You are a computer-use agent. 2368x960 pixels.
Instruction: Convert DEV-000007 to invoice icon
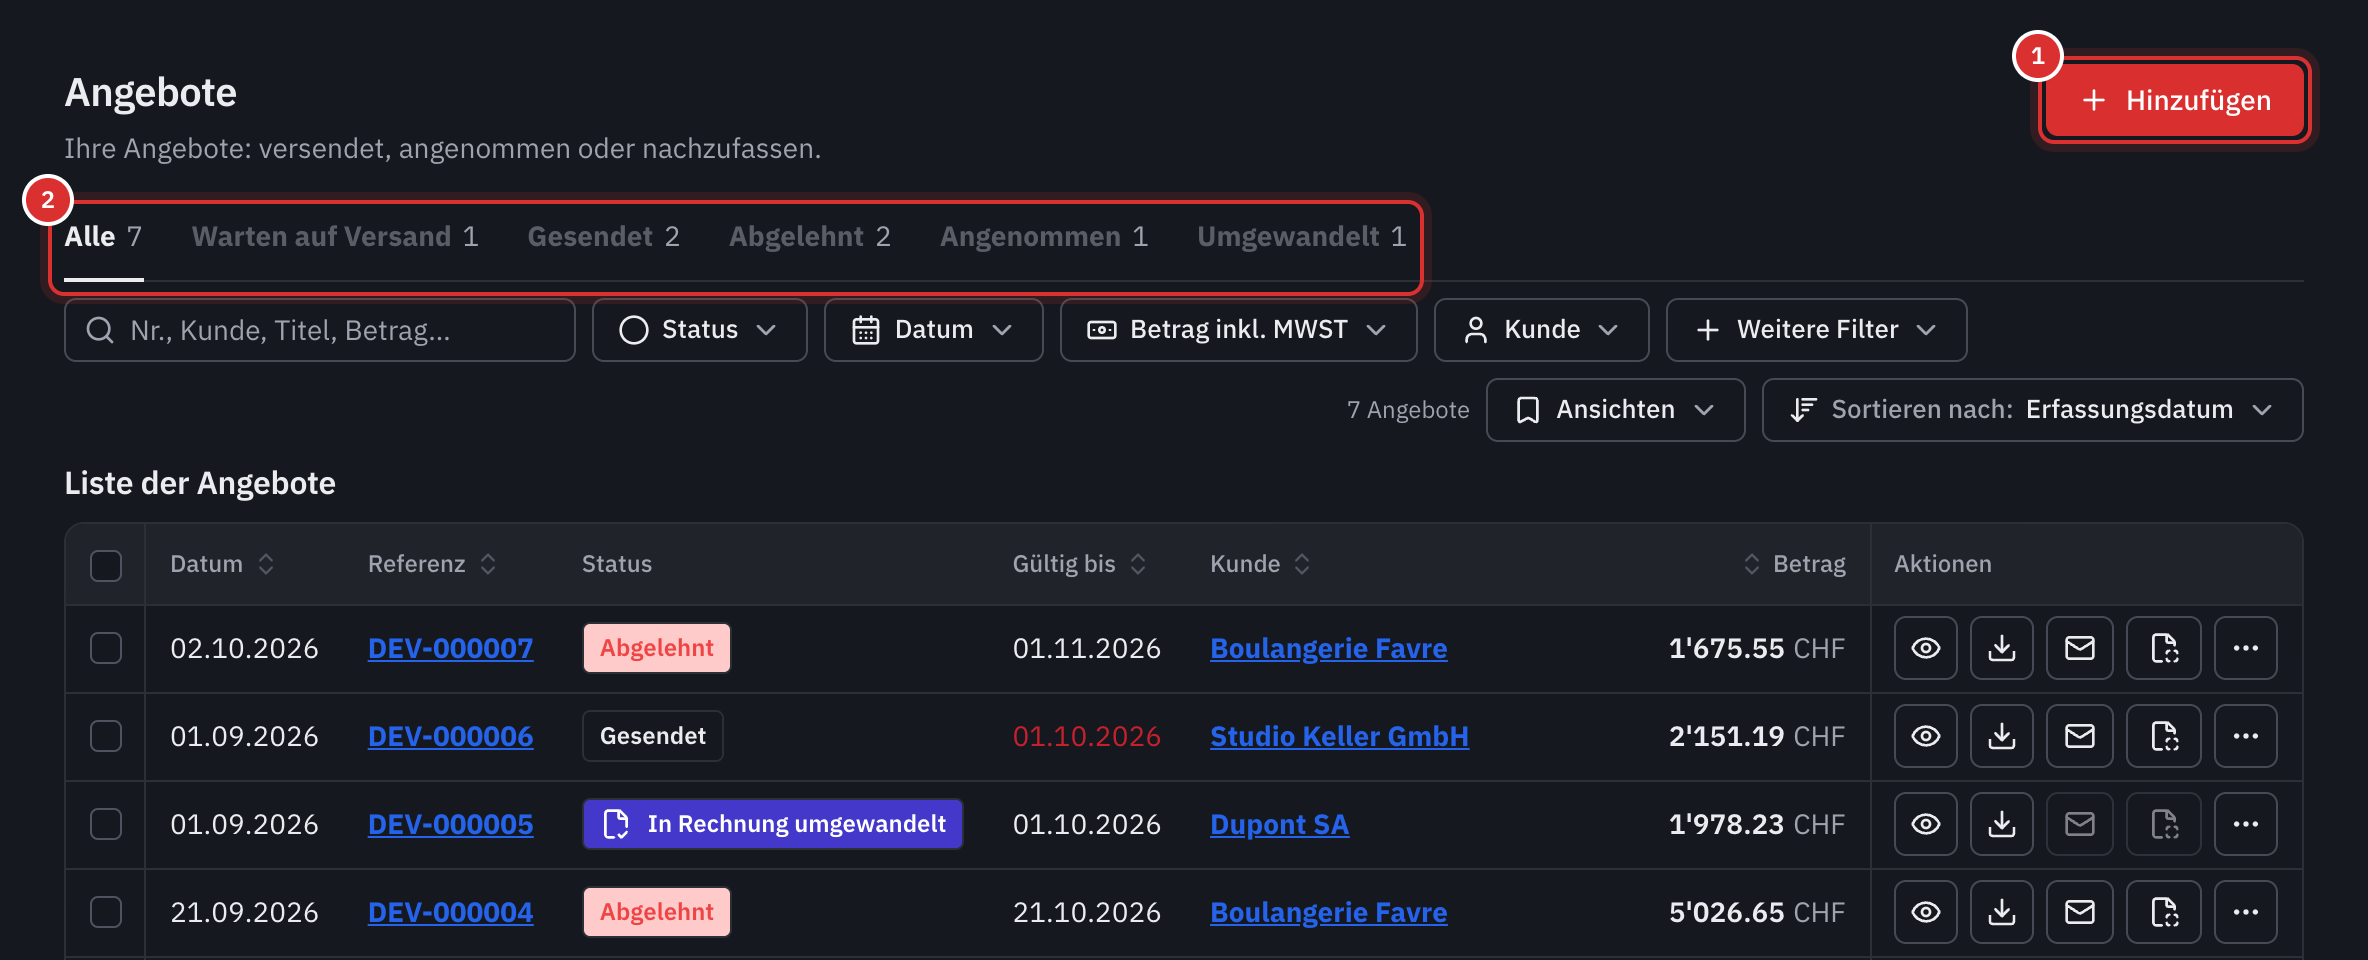pyautogui.click(x=2164, y=648)
